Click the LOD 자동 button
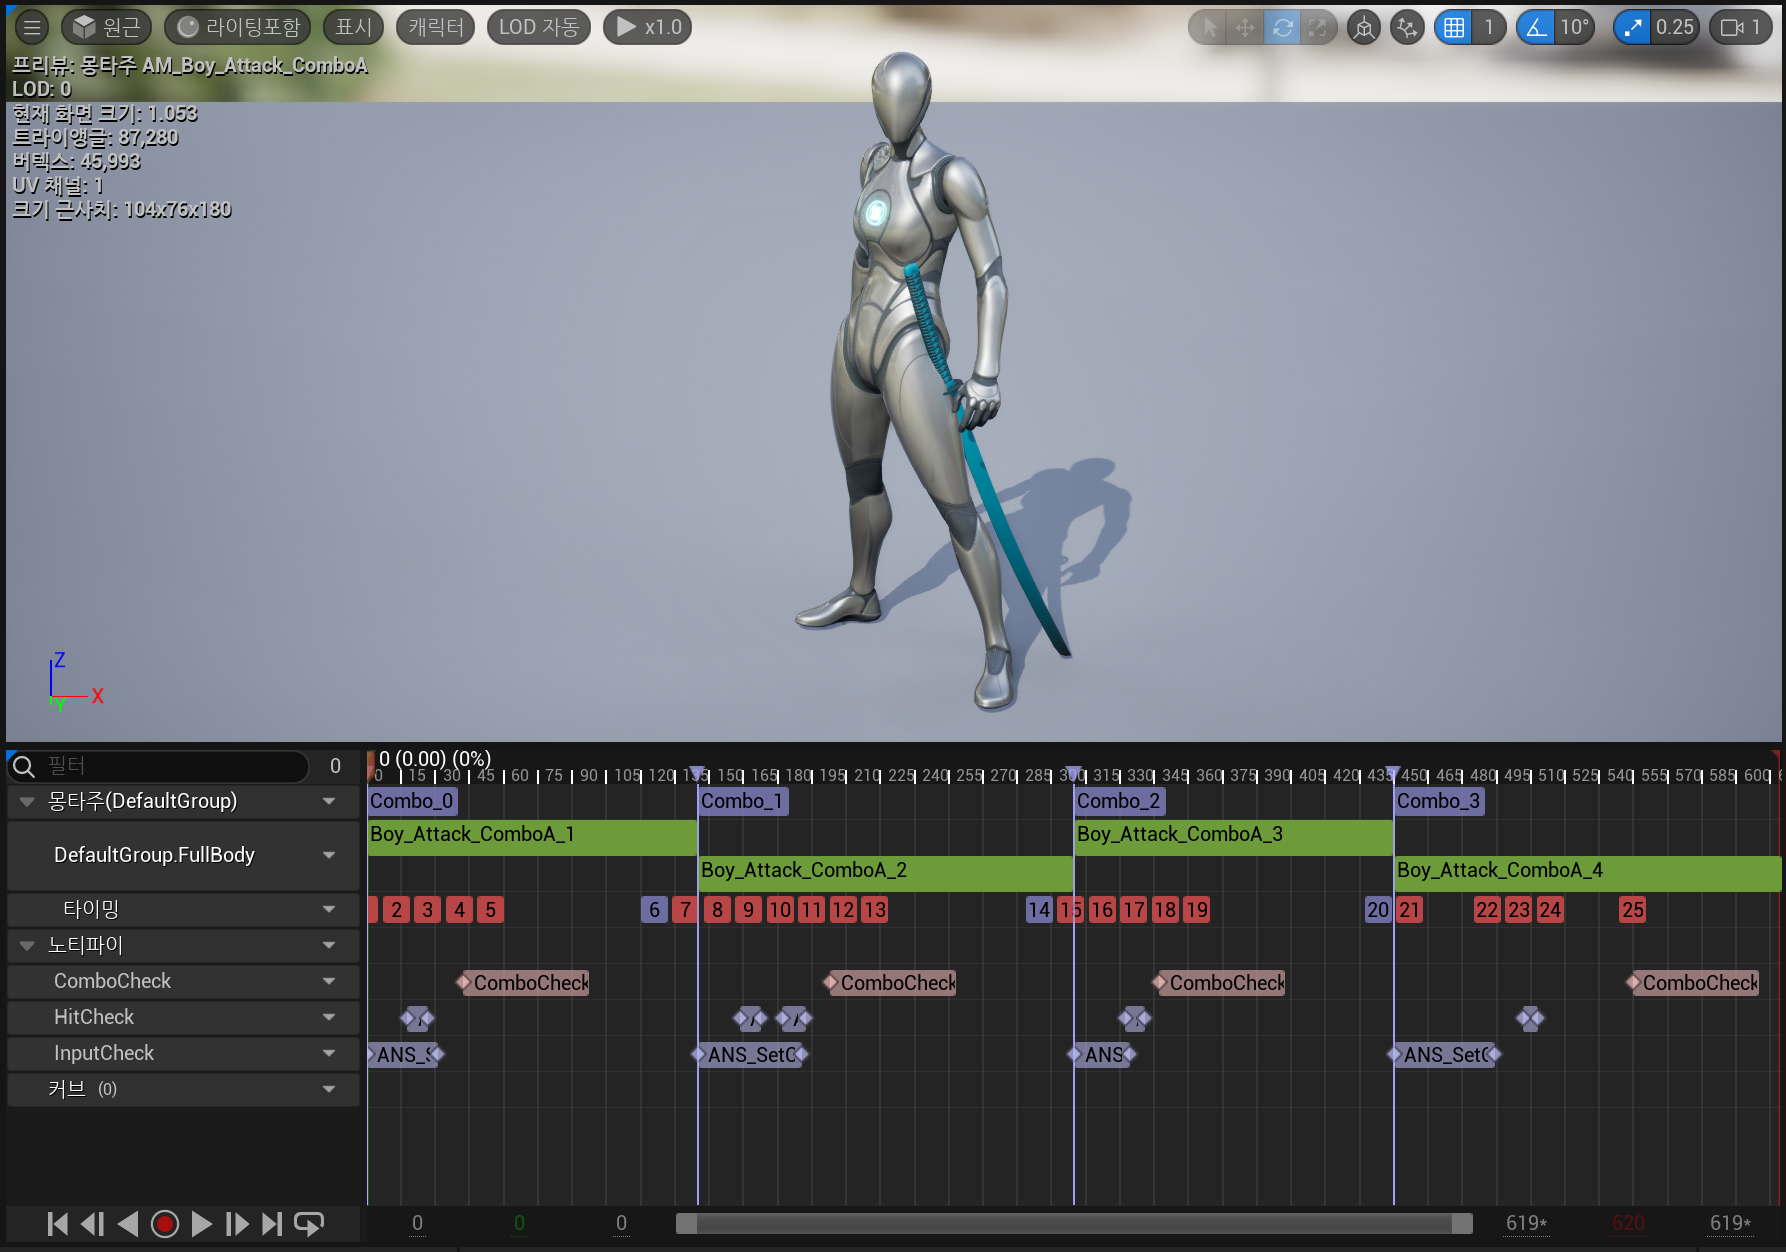This screenshot has height=1252, width=1786. click(538, 27)
